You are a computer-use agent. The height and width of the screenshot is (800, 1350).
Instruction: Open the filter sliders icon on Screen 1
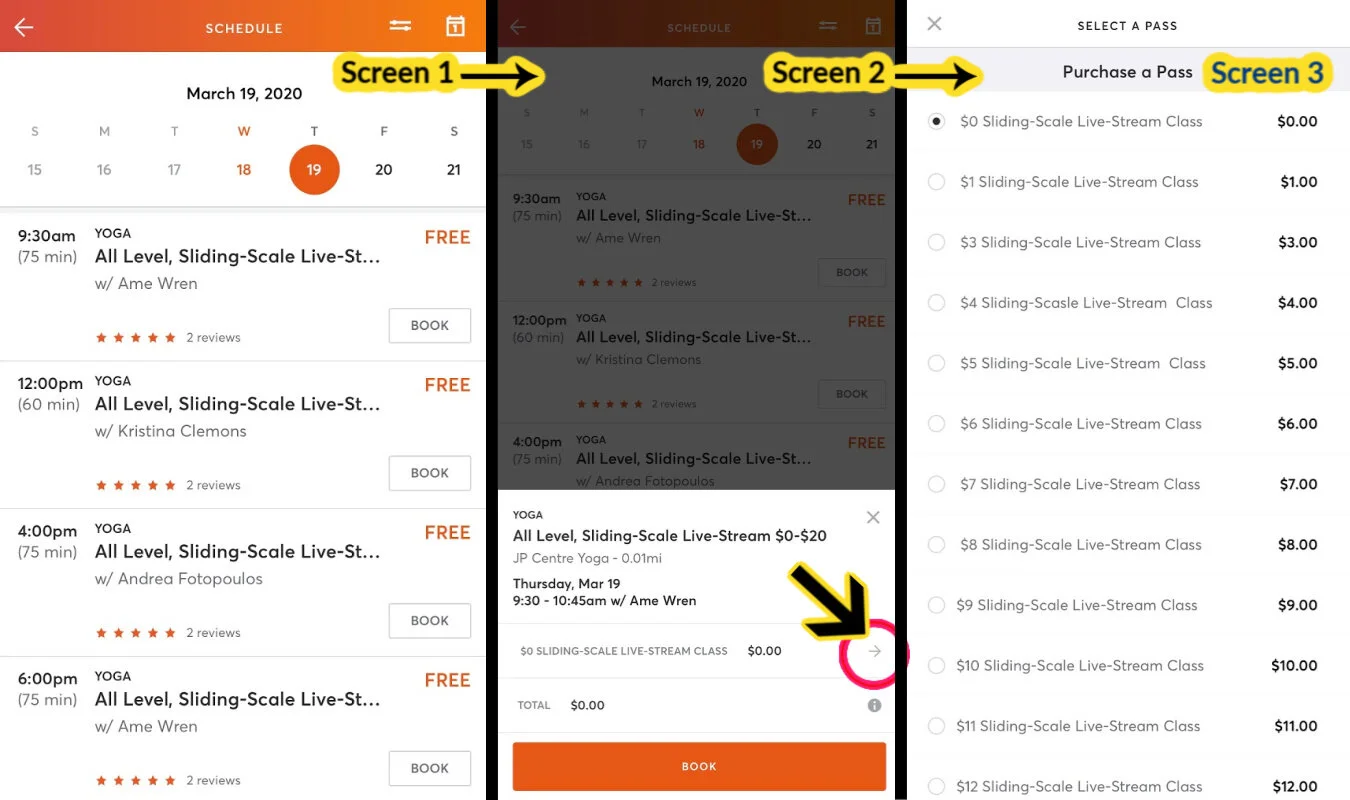[x=400, y=26]
